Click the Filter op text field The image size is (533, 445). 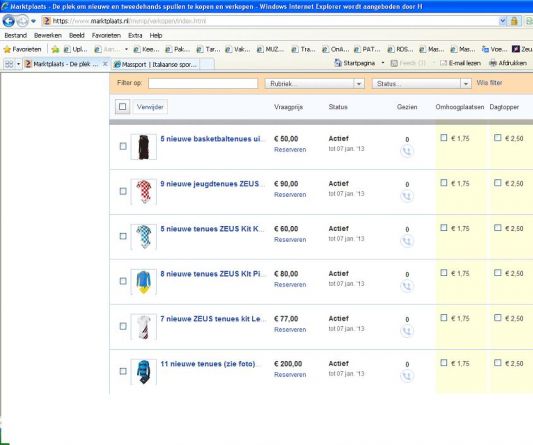click(203, 83)
